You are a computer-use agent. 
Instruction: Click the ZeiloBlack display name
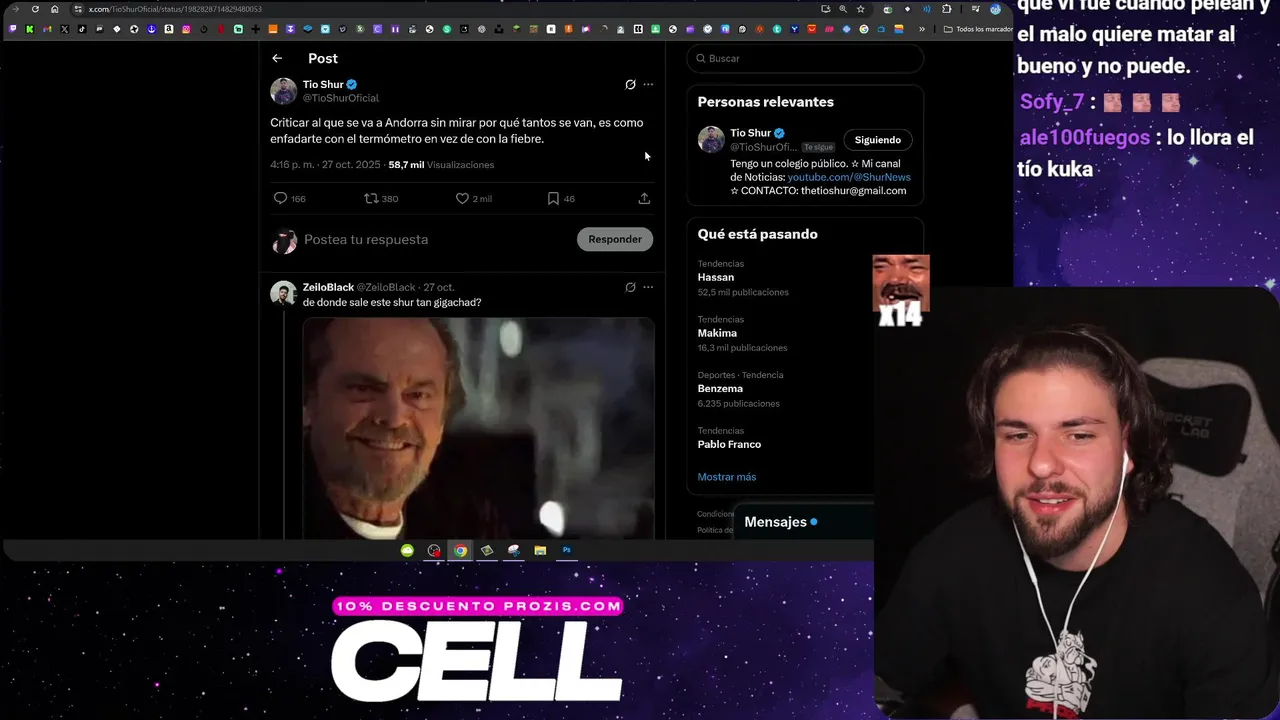pyautogui.click(x=328, y=287)
